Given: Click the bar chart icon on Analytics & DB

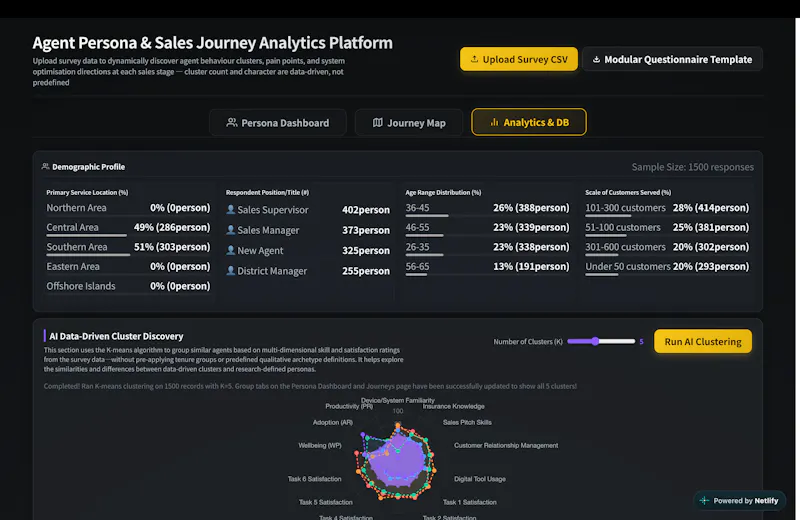Looking at the screenshot, I should pyautogui.click(x=494, y=122).
